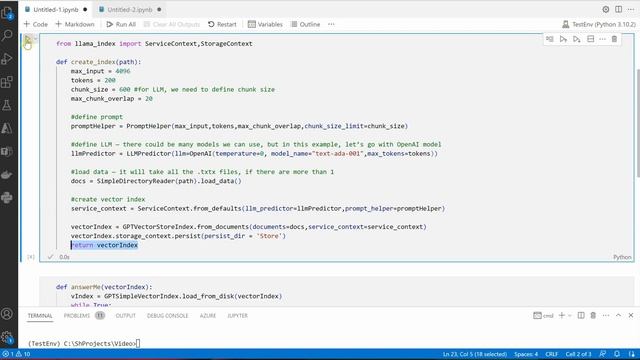
Task: Click the def answerMe(vectorIndex) line
Action: click(104, 287)
